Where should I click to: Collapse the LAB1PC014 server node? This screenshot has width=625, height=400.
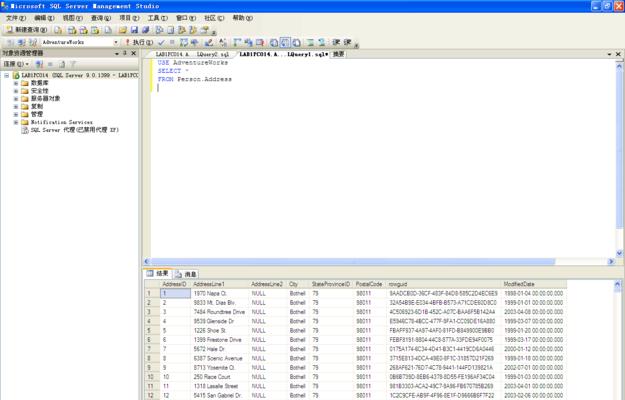click(x=6, y=75)
